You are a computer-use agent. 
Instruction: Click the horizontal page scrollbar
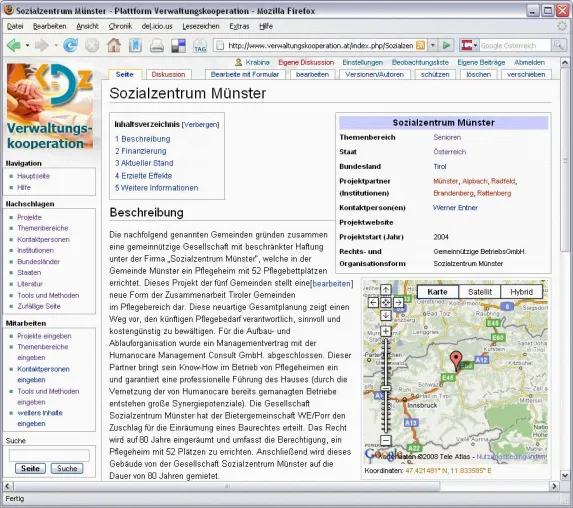pos(227,486)
